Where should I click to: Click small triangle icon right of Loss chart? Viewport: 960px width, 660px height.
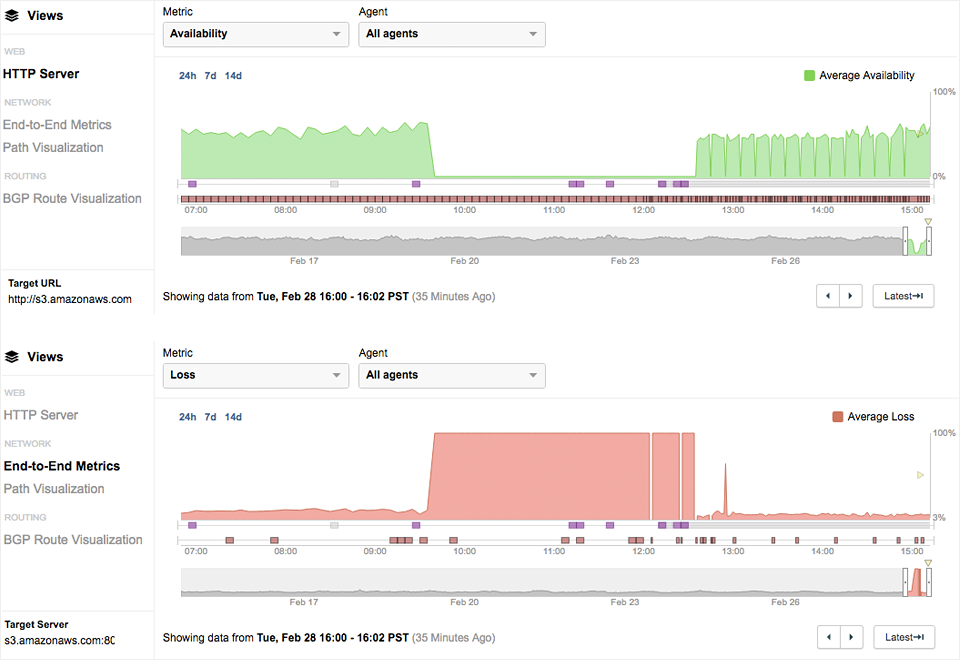tap(921, 475)
